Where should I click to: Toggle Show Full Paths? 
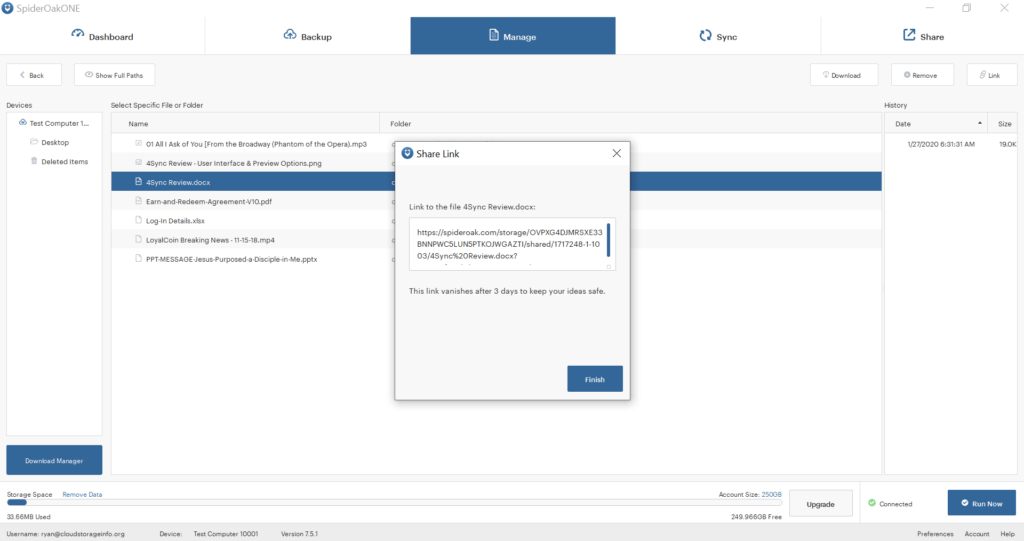tap(114, 74)
